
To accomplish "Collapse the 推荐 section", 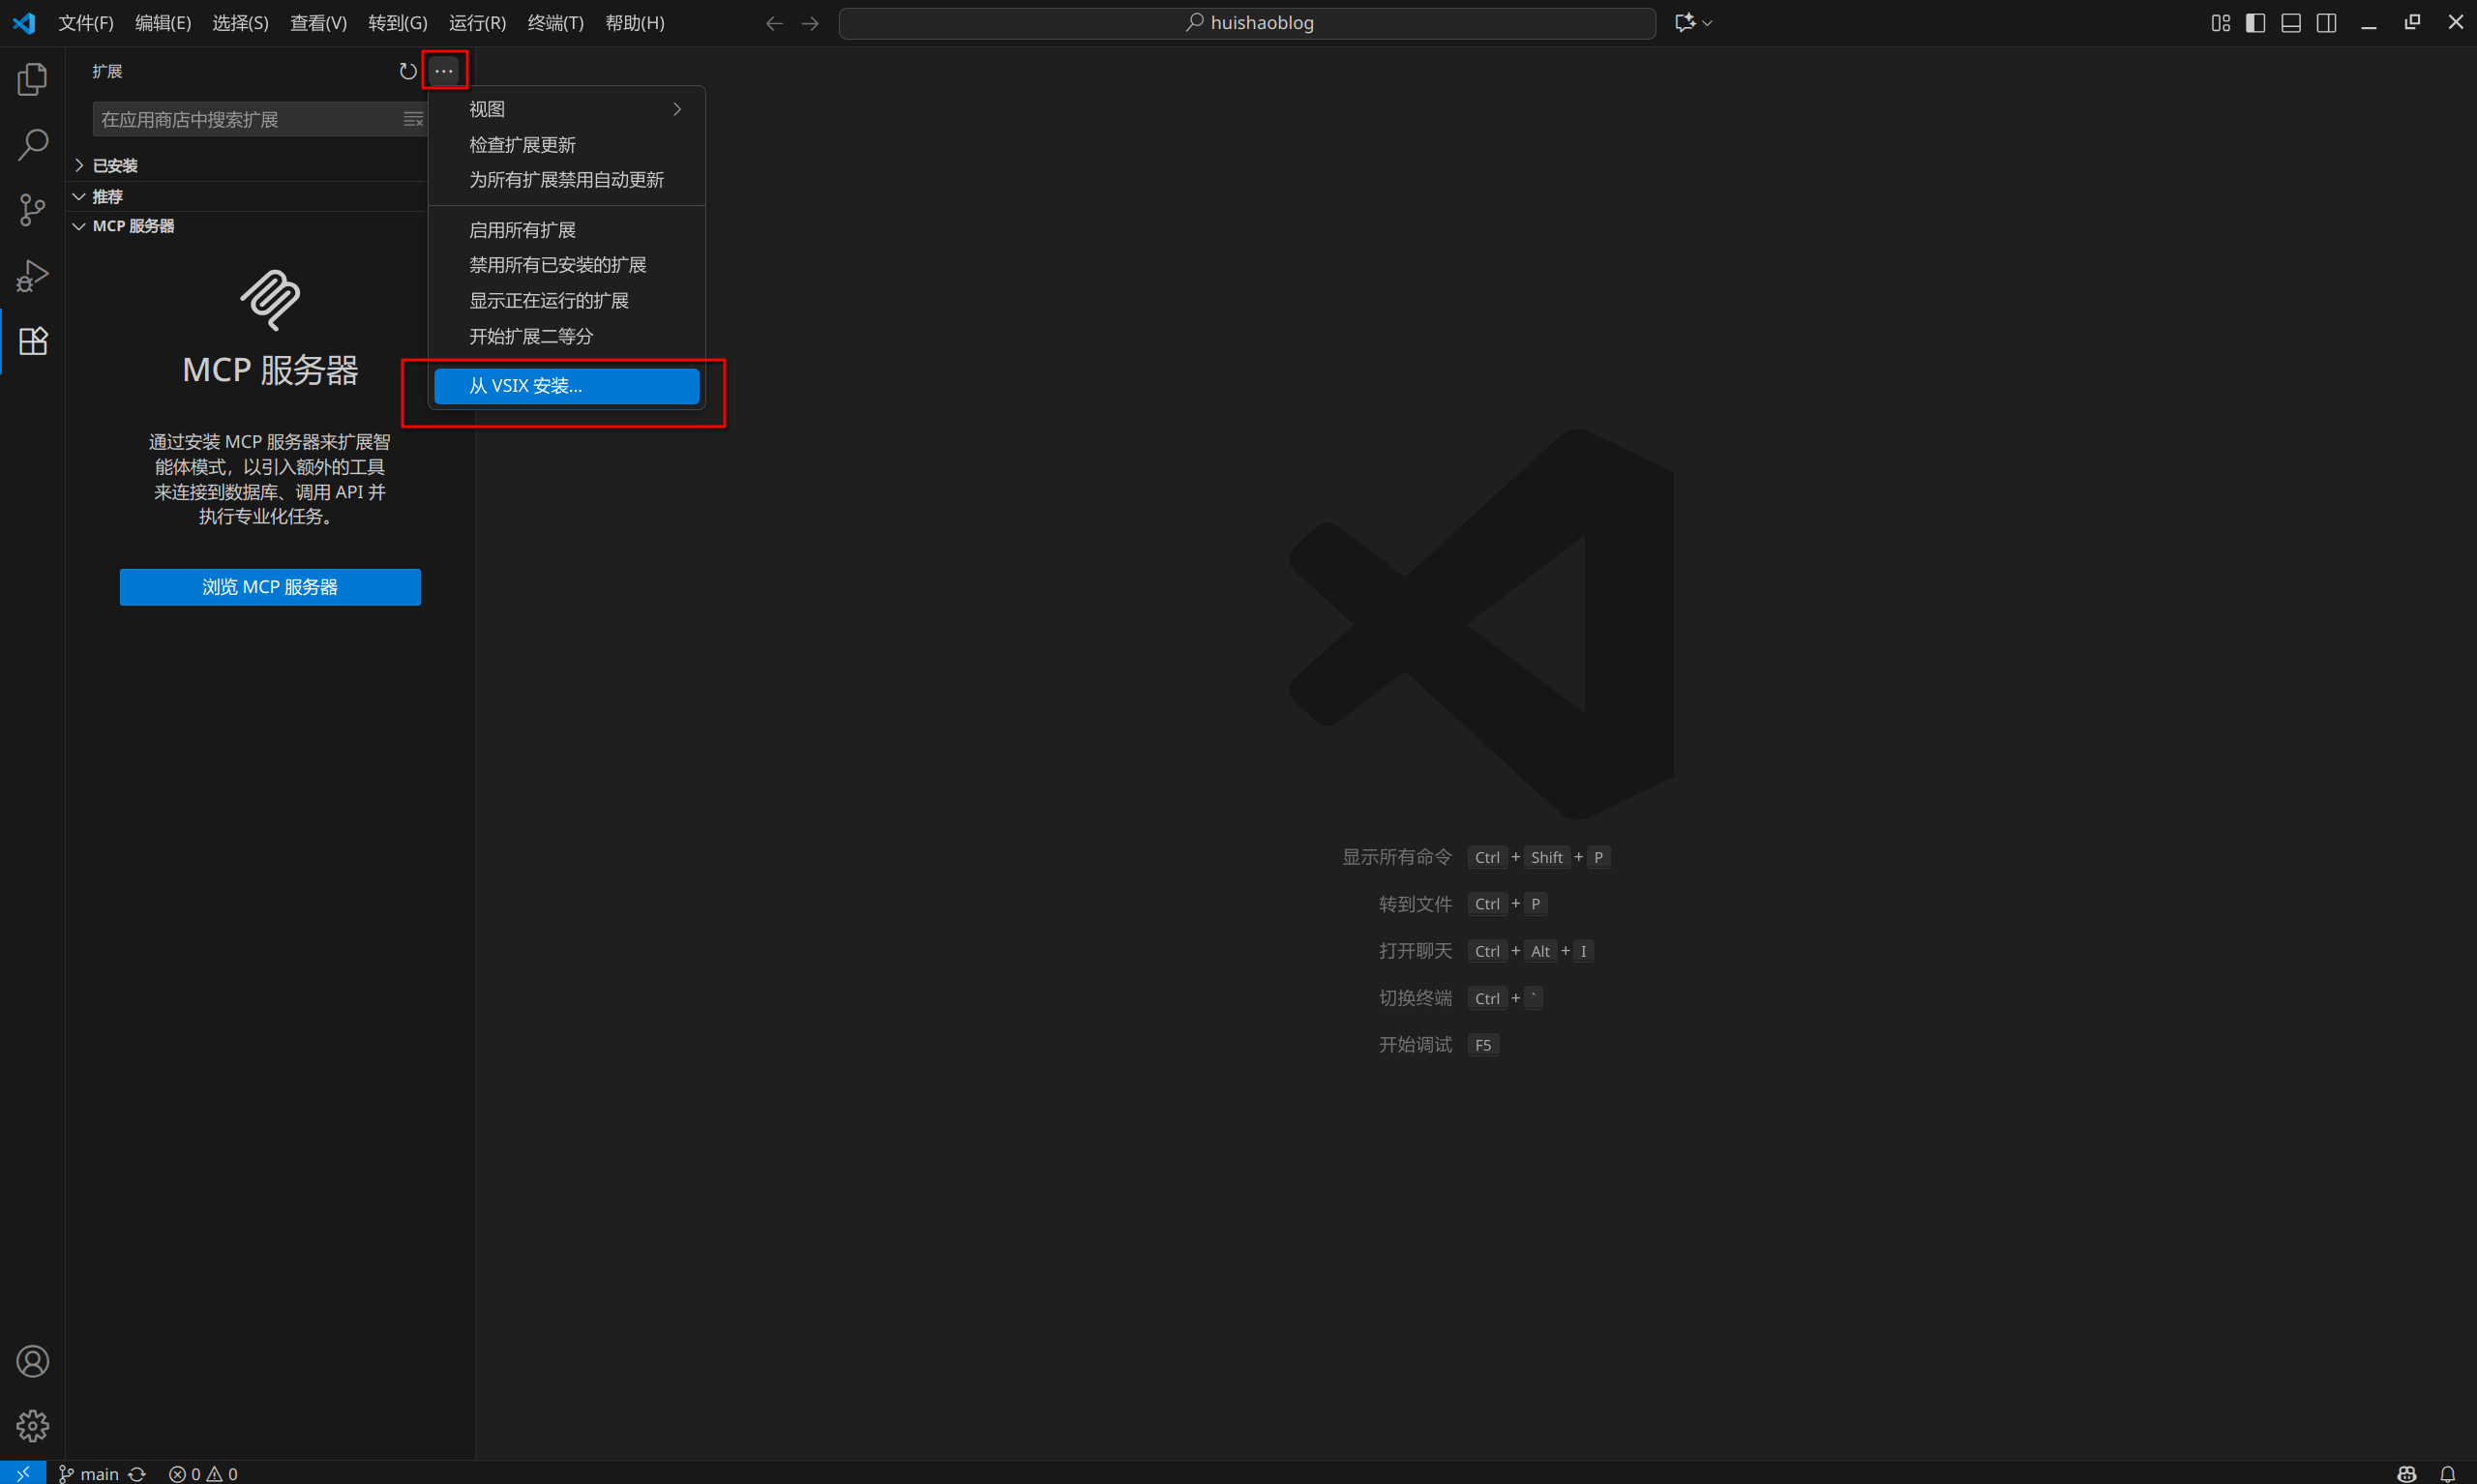I will pos(107,197).
